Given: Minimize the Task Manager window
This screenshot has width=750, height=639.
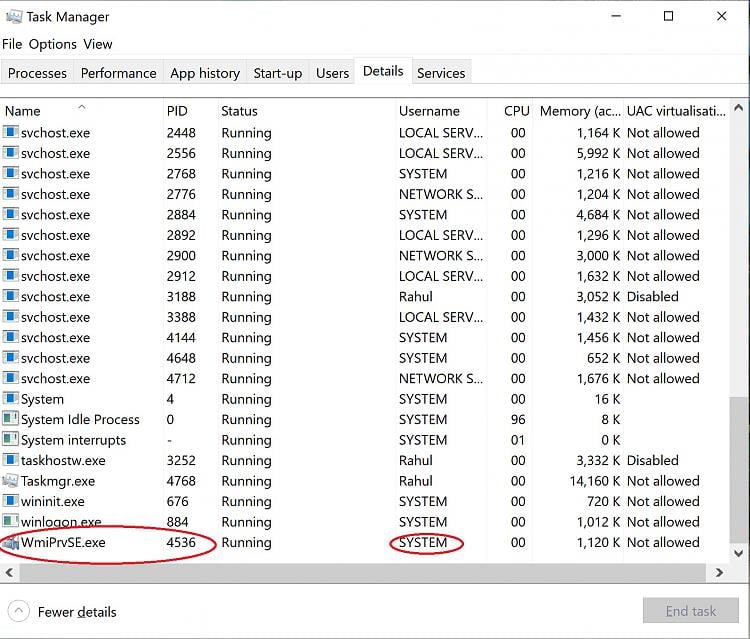Looking at the screenshot, I should [616, 16].
